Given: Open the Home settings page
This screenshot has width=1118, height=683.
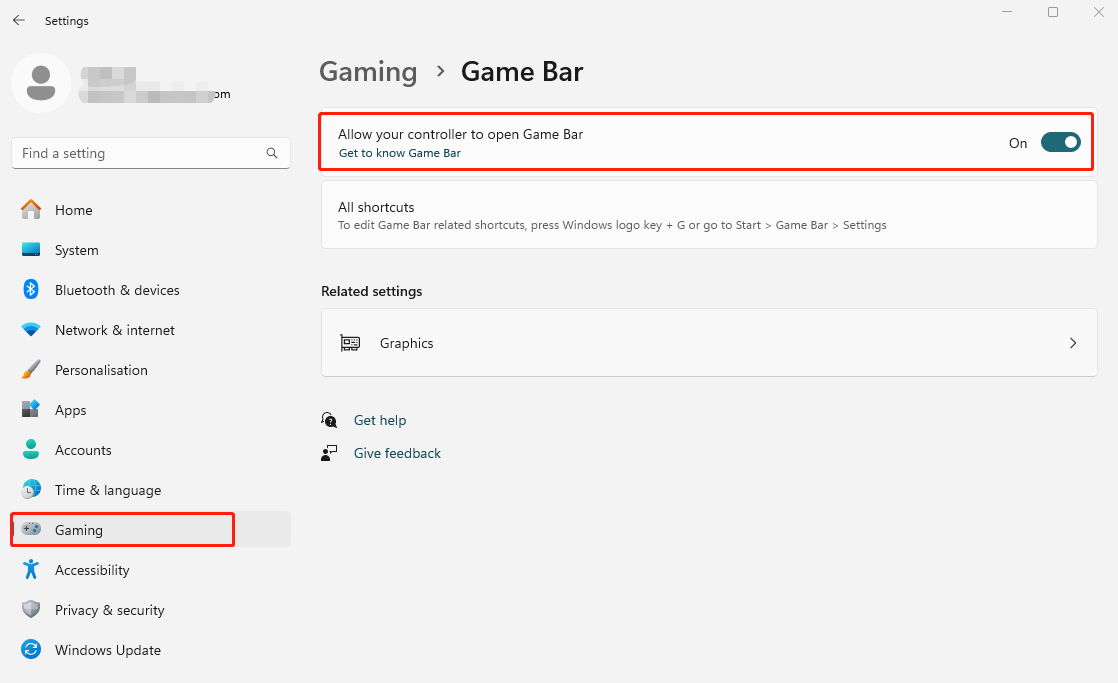Looking at the screenshot, I should click(x=151, y=210).
